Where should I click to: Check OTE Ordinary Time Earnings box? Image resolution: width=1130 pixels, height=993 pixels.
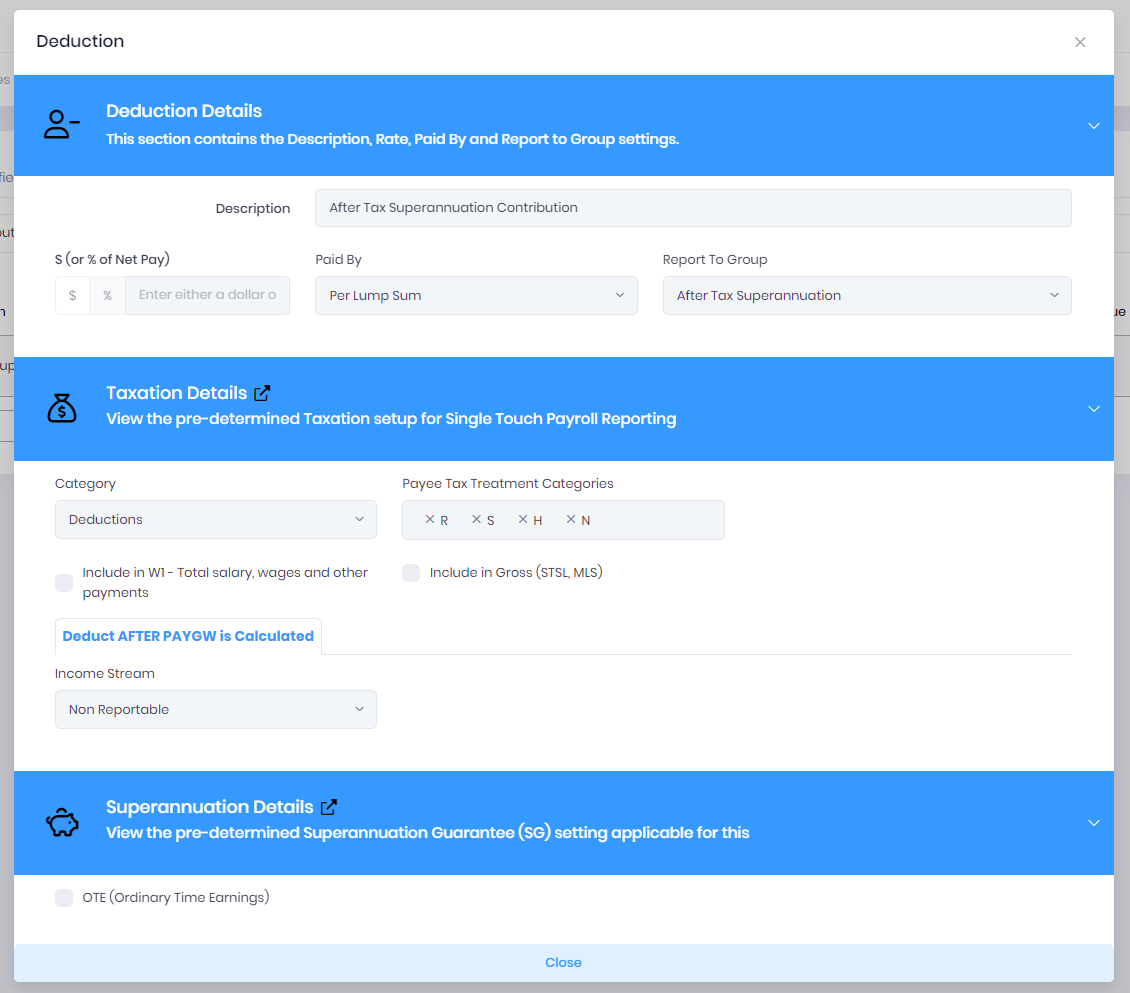click(x=64, y=898)
